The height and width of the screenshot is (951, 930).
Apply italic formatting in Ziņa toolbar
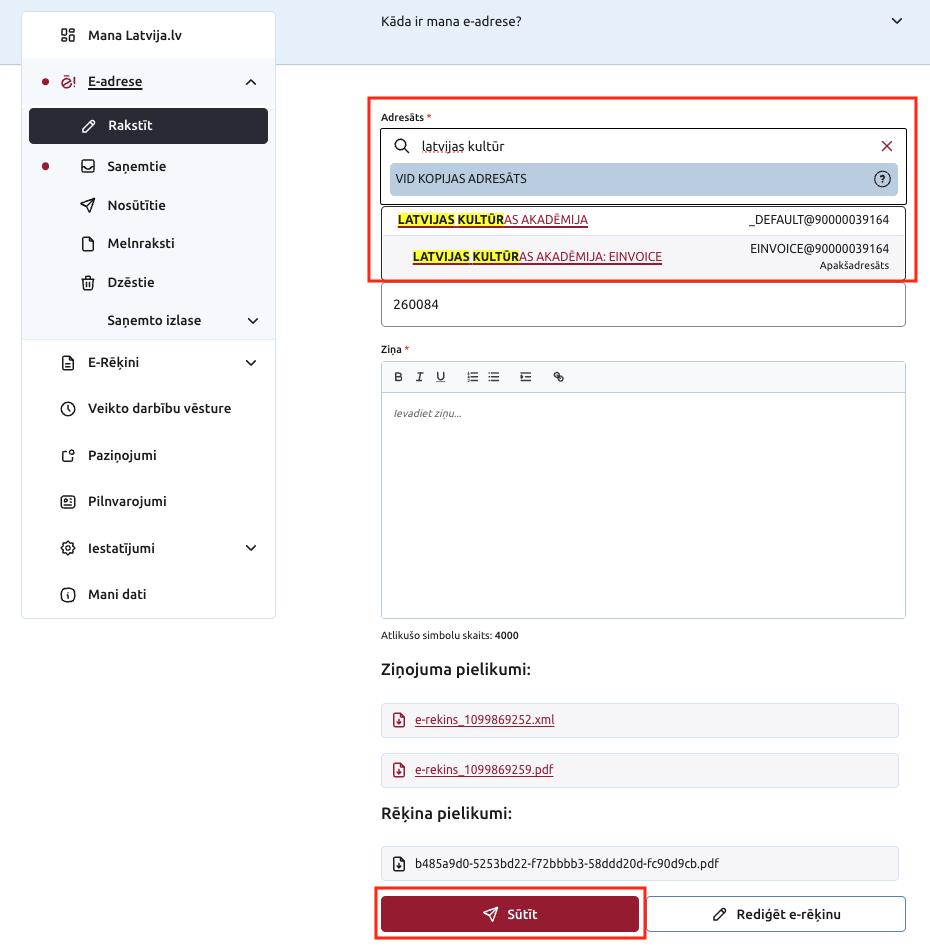tap(419, 377)
